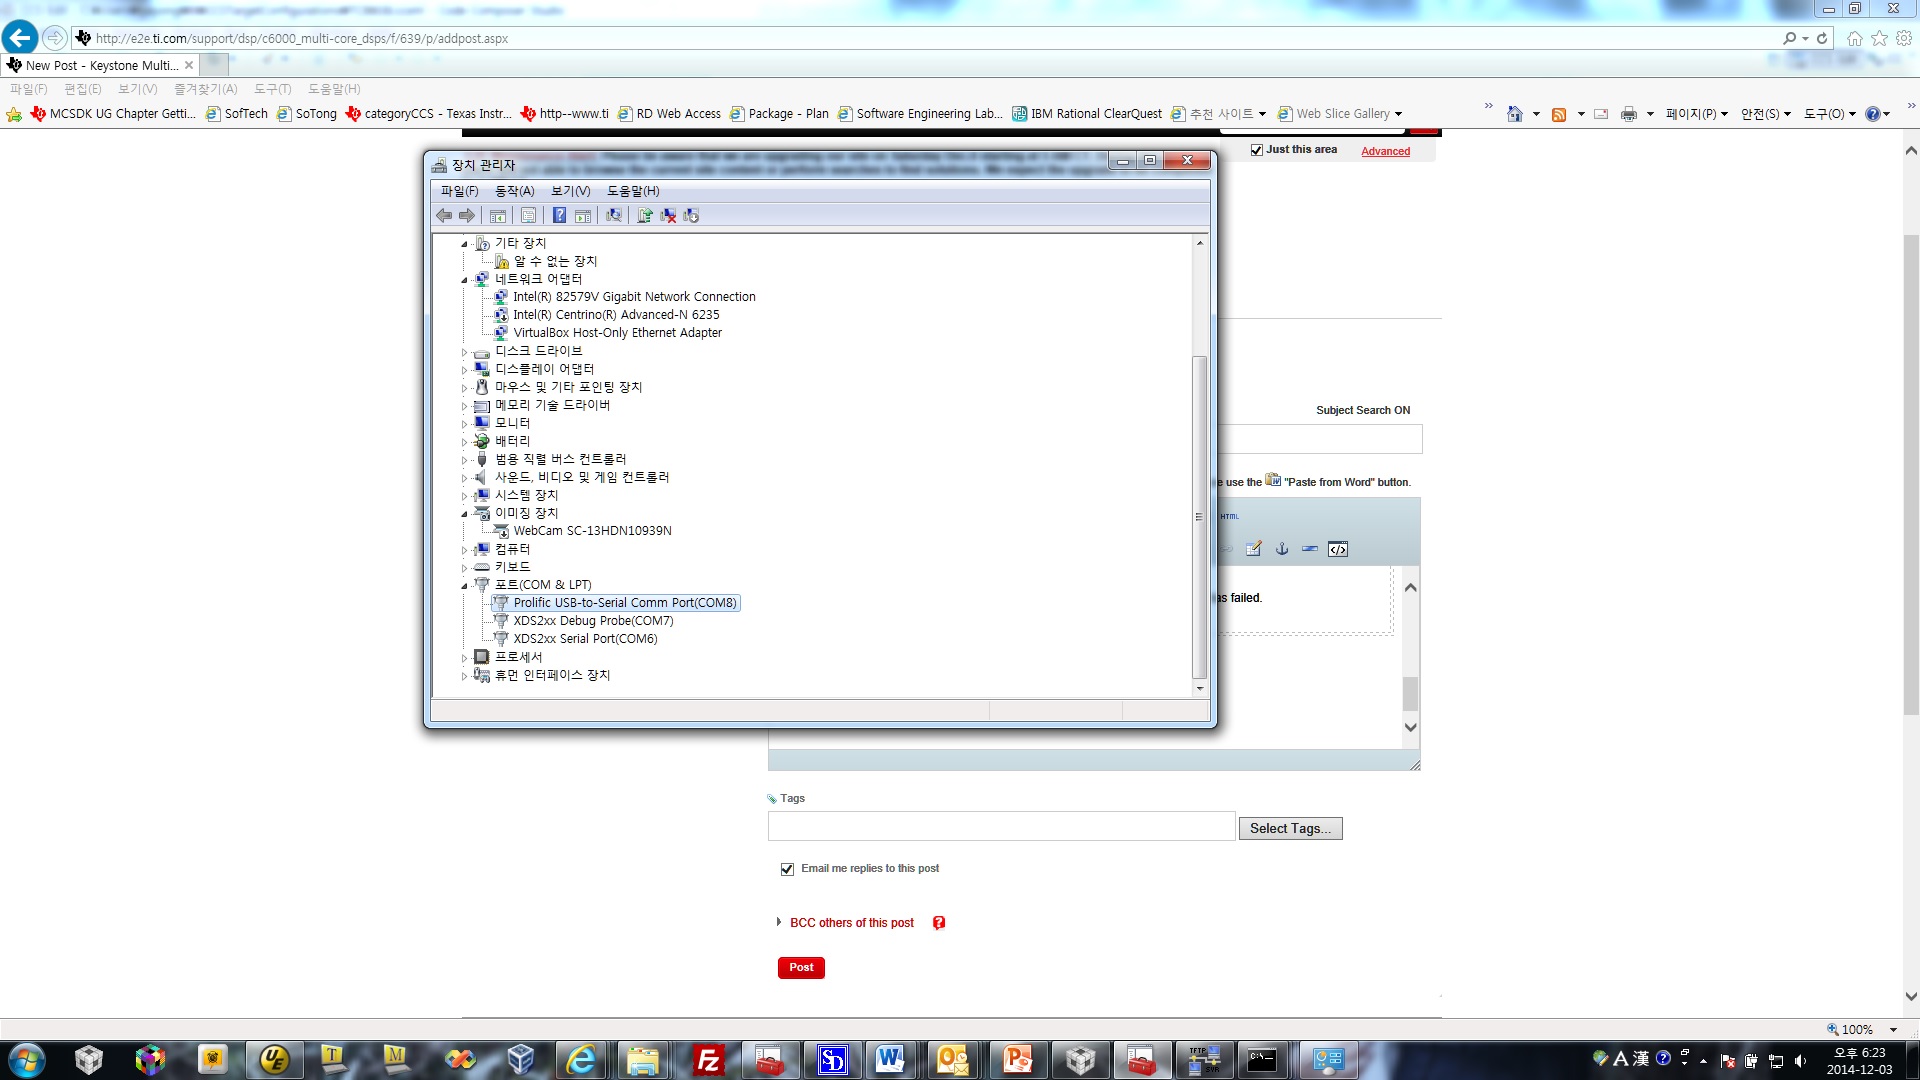Click the Device Manager vertical scrollbar thumb
The image size is (1920, 1080).
(x=1199, y=516)
